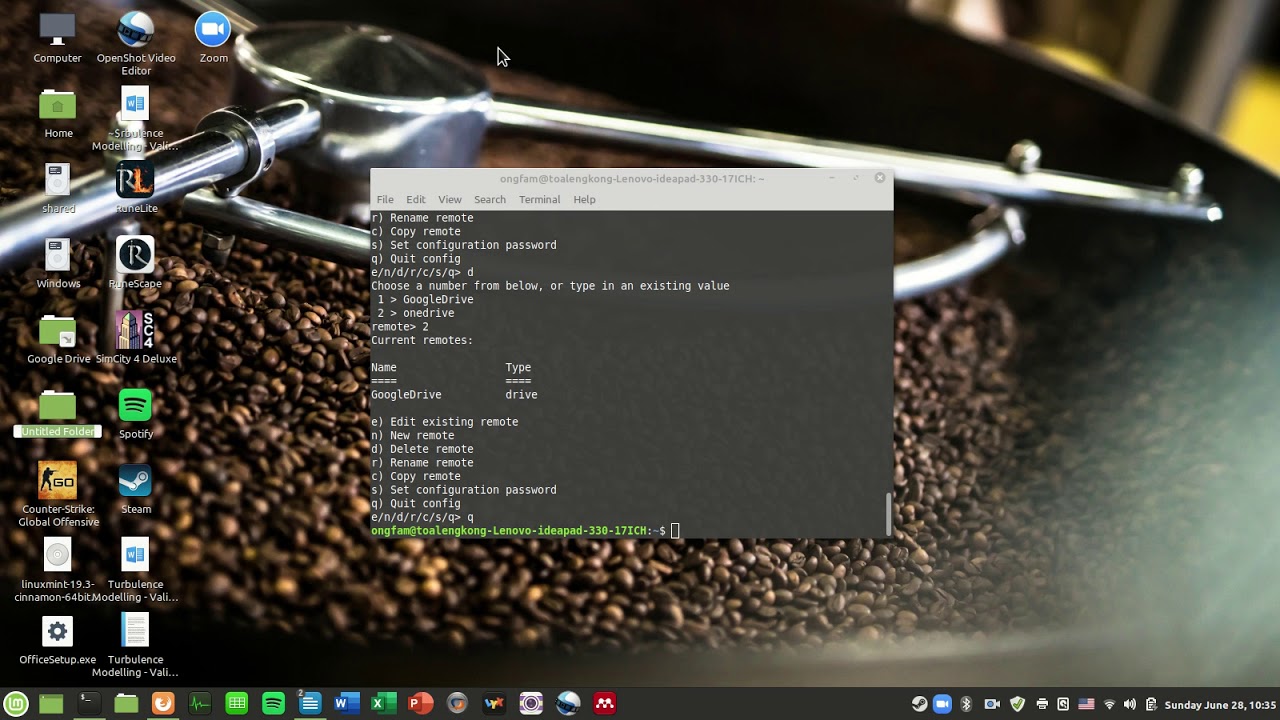
Task: Select the ~$rbulence Modelling temp Word file
Action: [x=135, y=119]
